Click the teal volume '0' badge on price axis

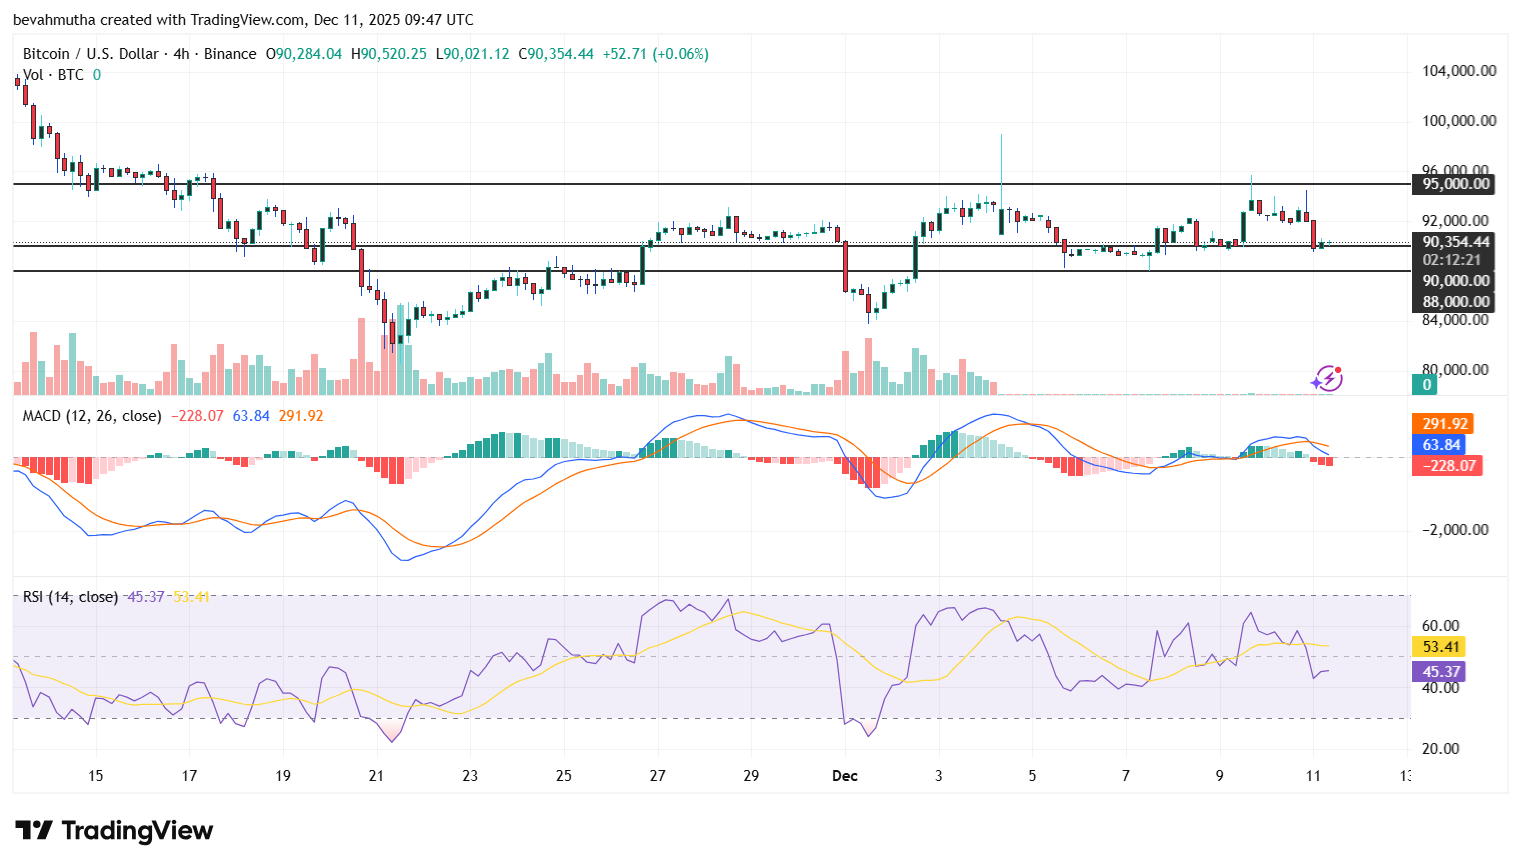tap(1424, 384)
